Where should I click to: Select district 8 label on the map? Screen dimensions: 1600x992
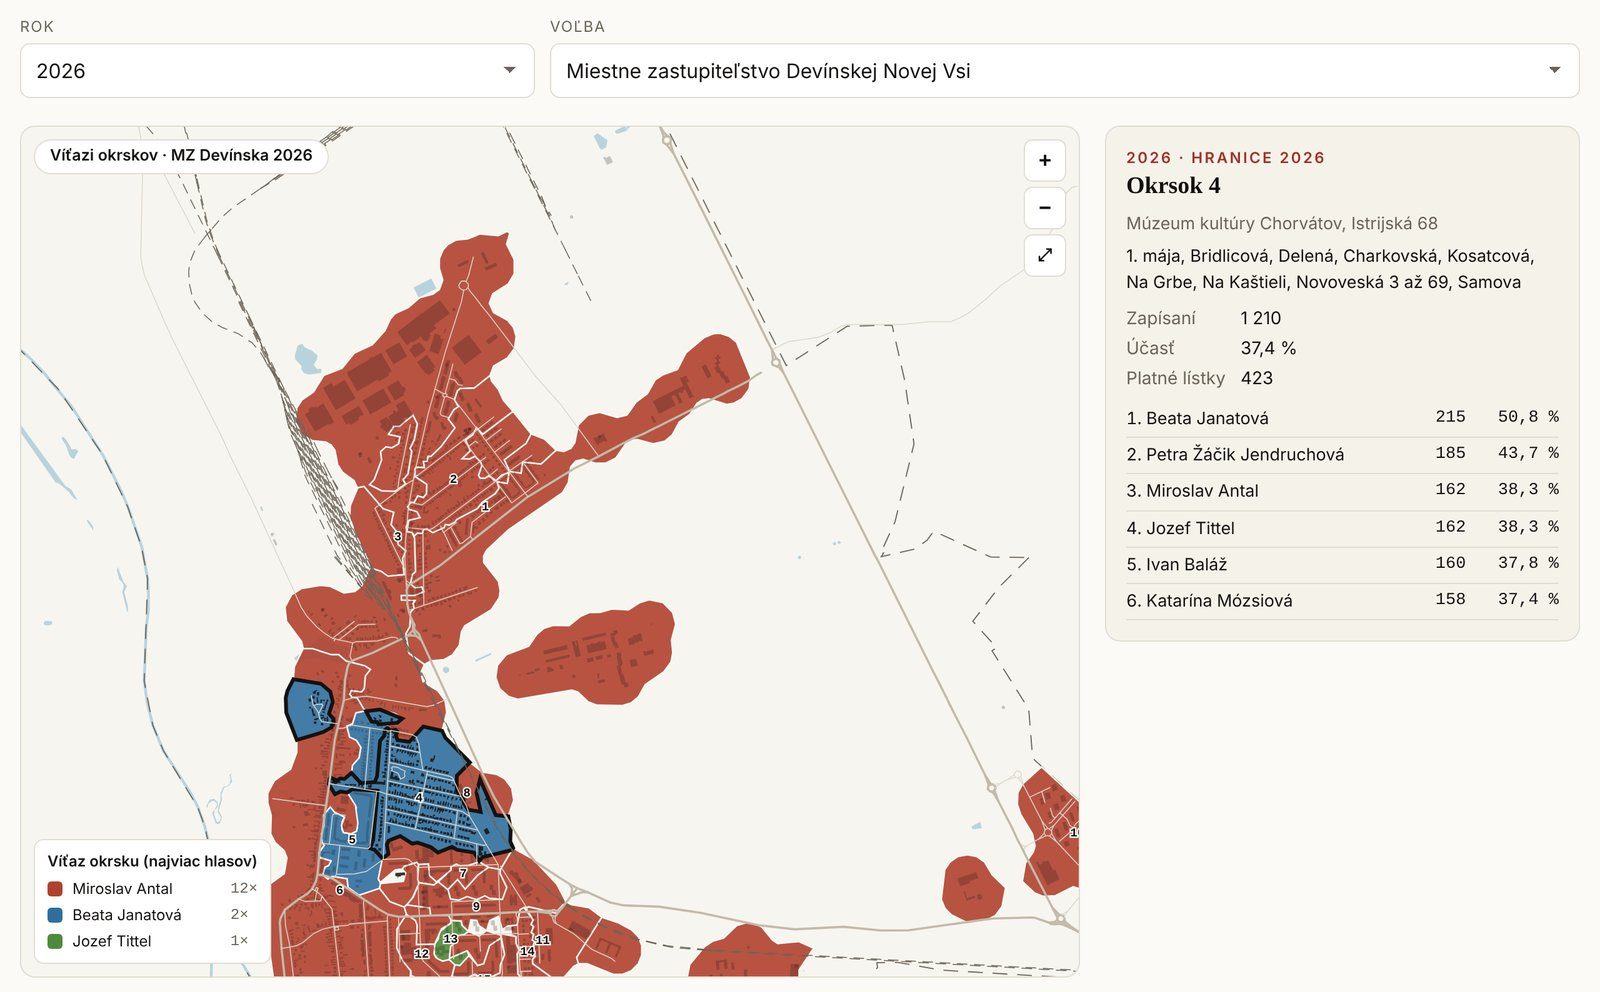click(x=466, y=793)
